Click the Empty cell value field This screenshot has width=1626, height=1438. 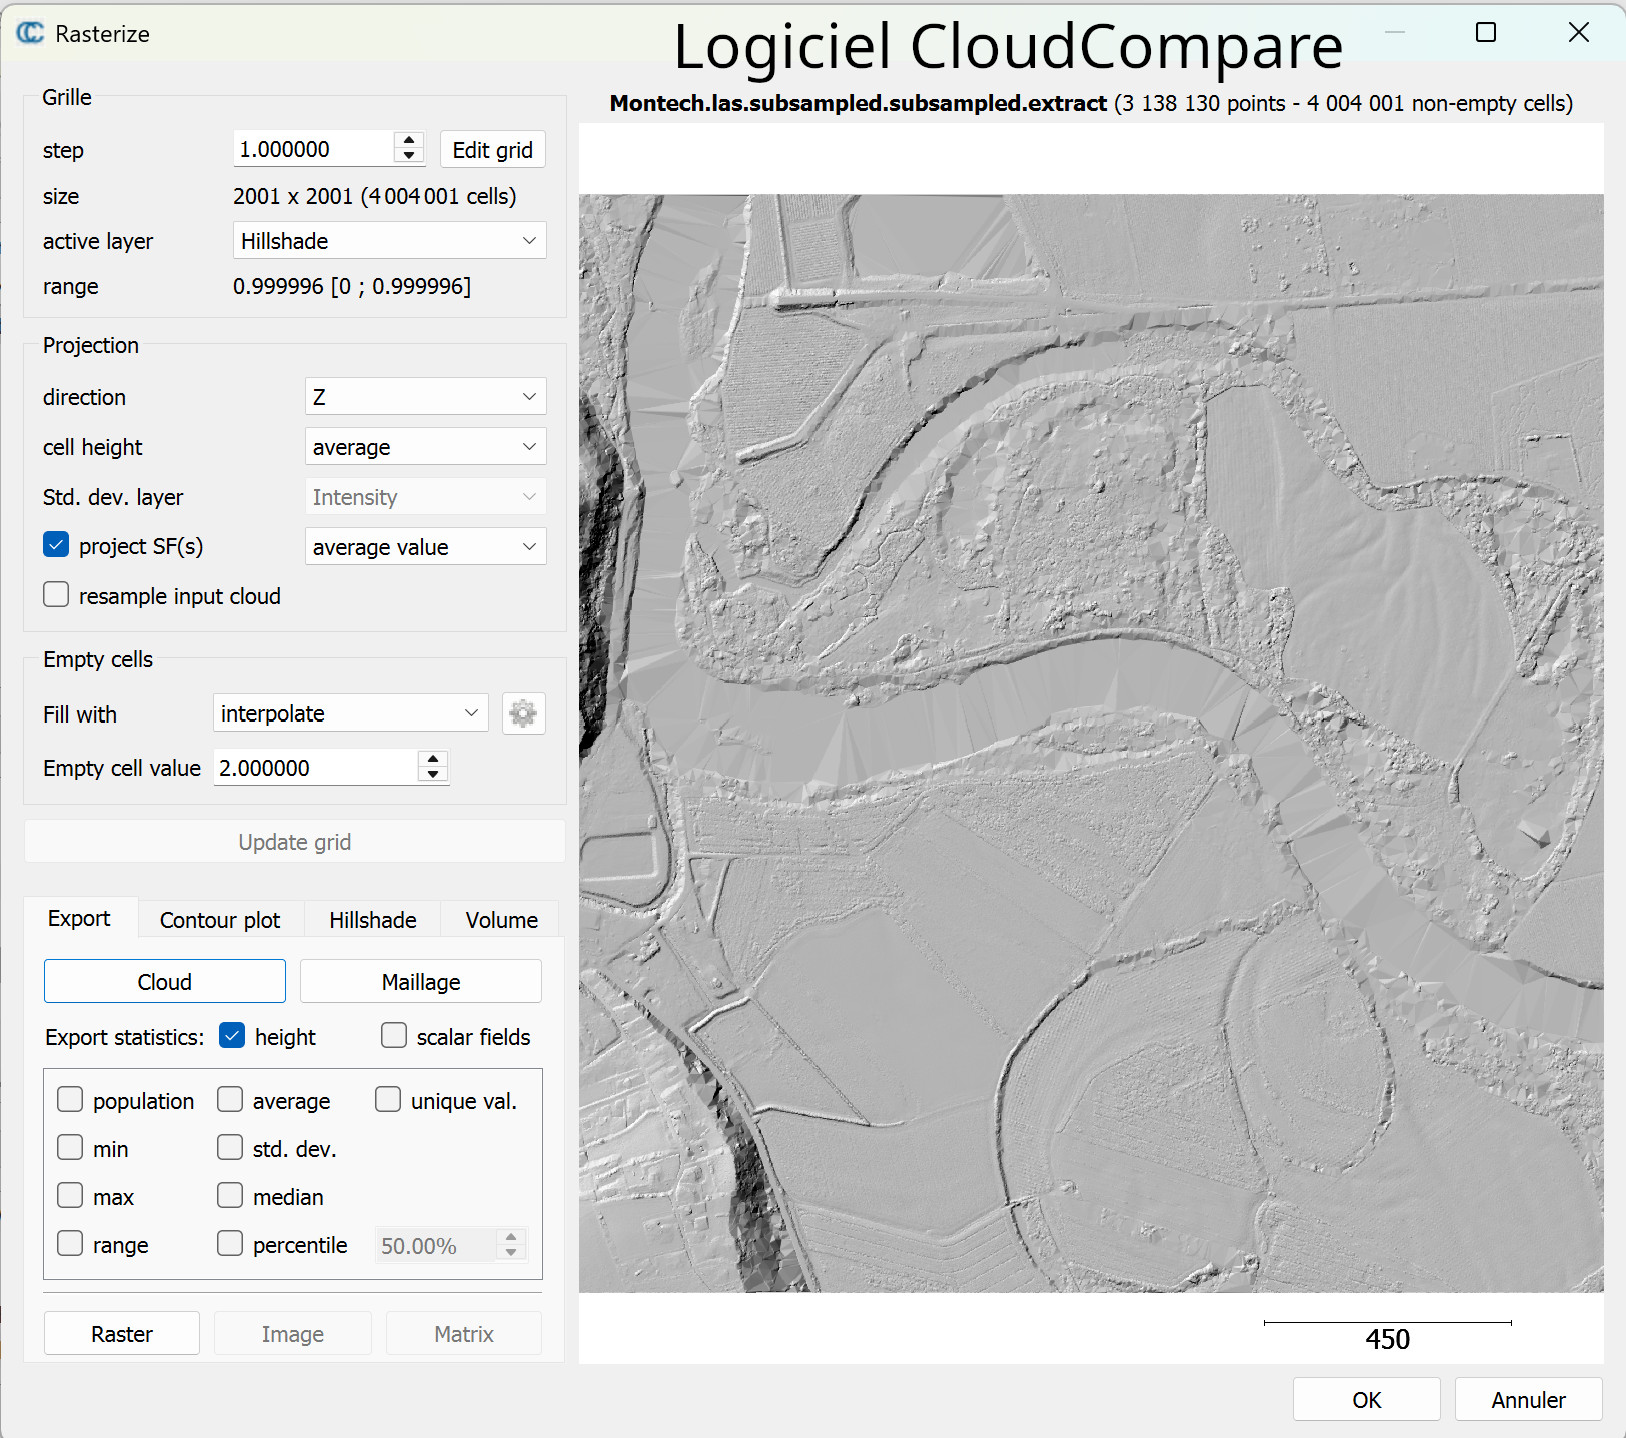click(x=317, y=768)
